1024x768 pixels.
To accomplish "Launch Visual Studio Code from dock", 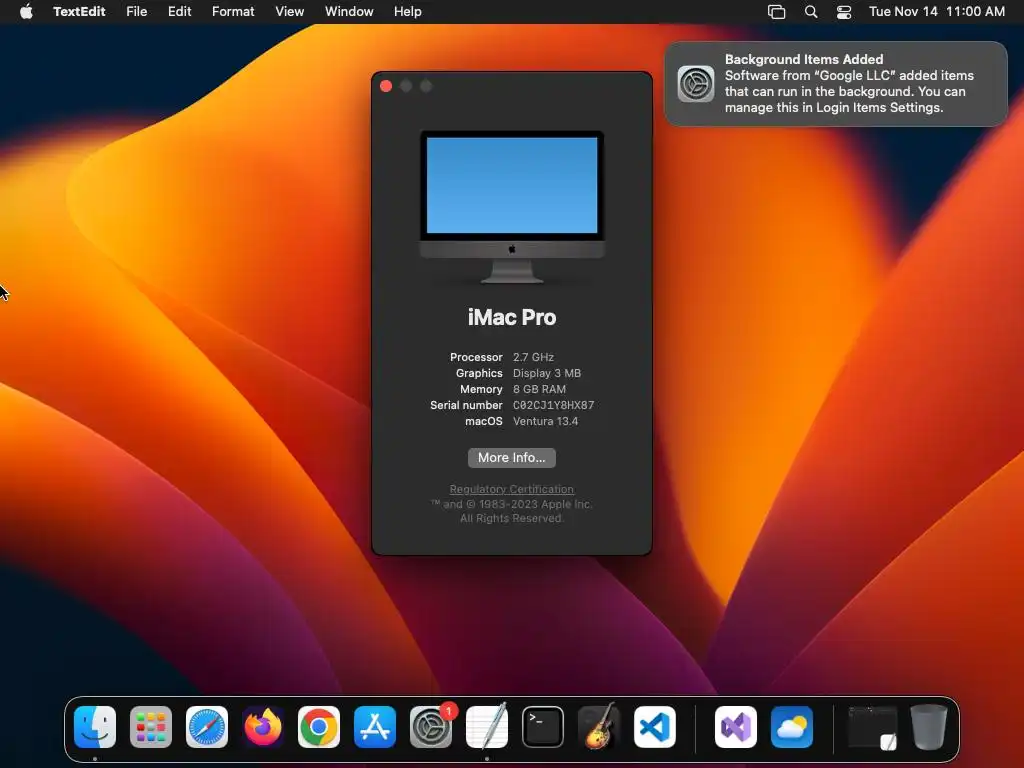I will (x=655, y=726).
